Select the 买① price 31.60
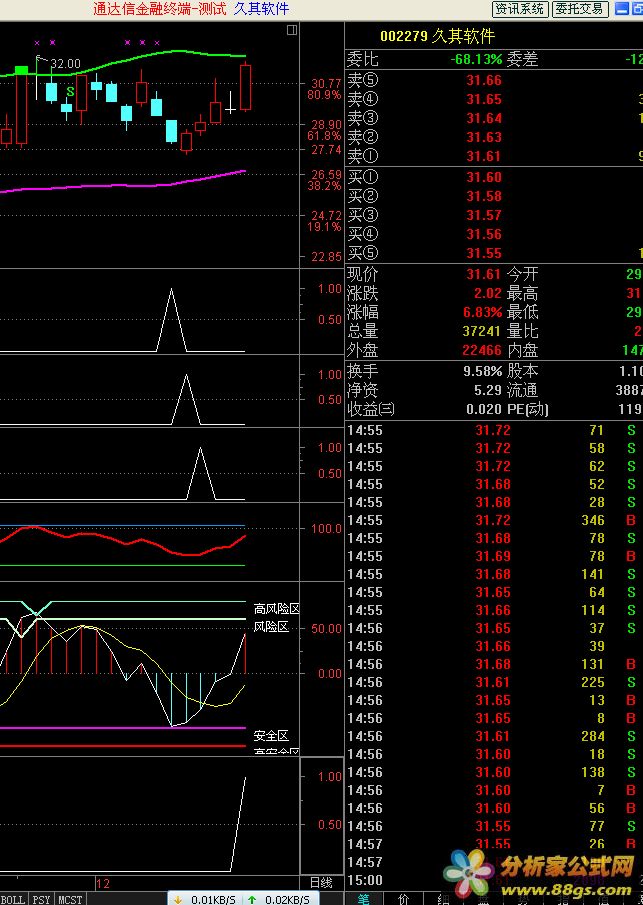 pos(484,177)
